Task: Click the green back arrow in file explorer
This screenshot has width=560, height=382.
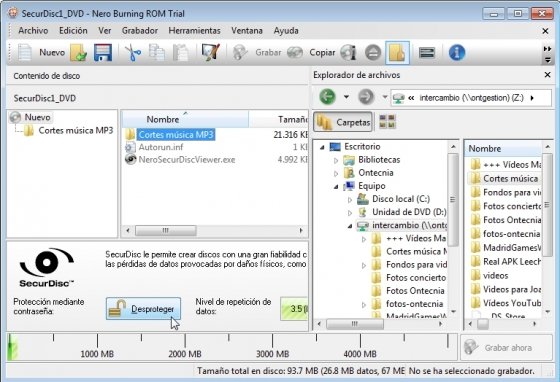Action: [327, 97]
